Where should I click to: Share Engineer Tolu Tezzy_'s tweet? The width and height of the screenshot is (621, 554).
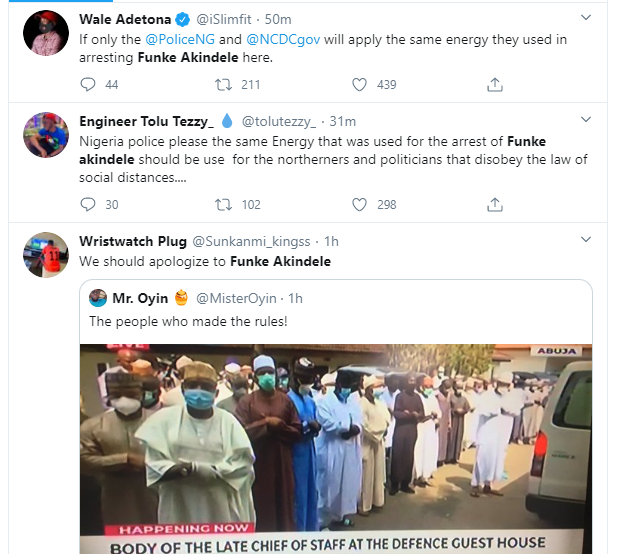(x=495, y=204)
